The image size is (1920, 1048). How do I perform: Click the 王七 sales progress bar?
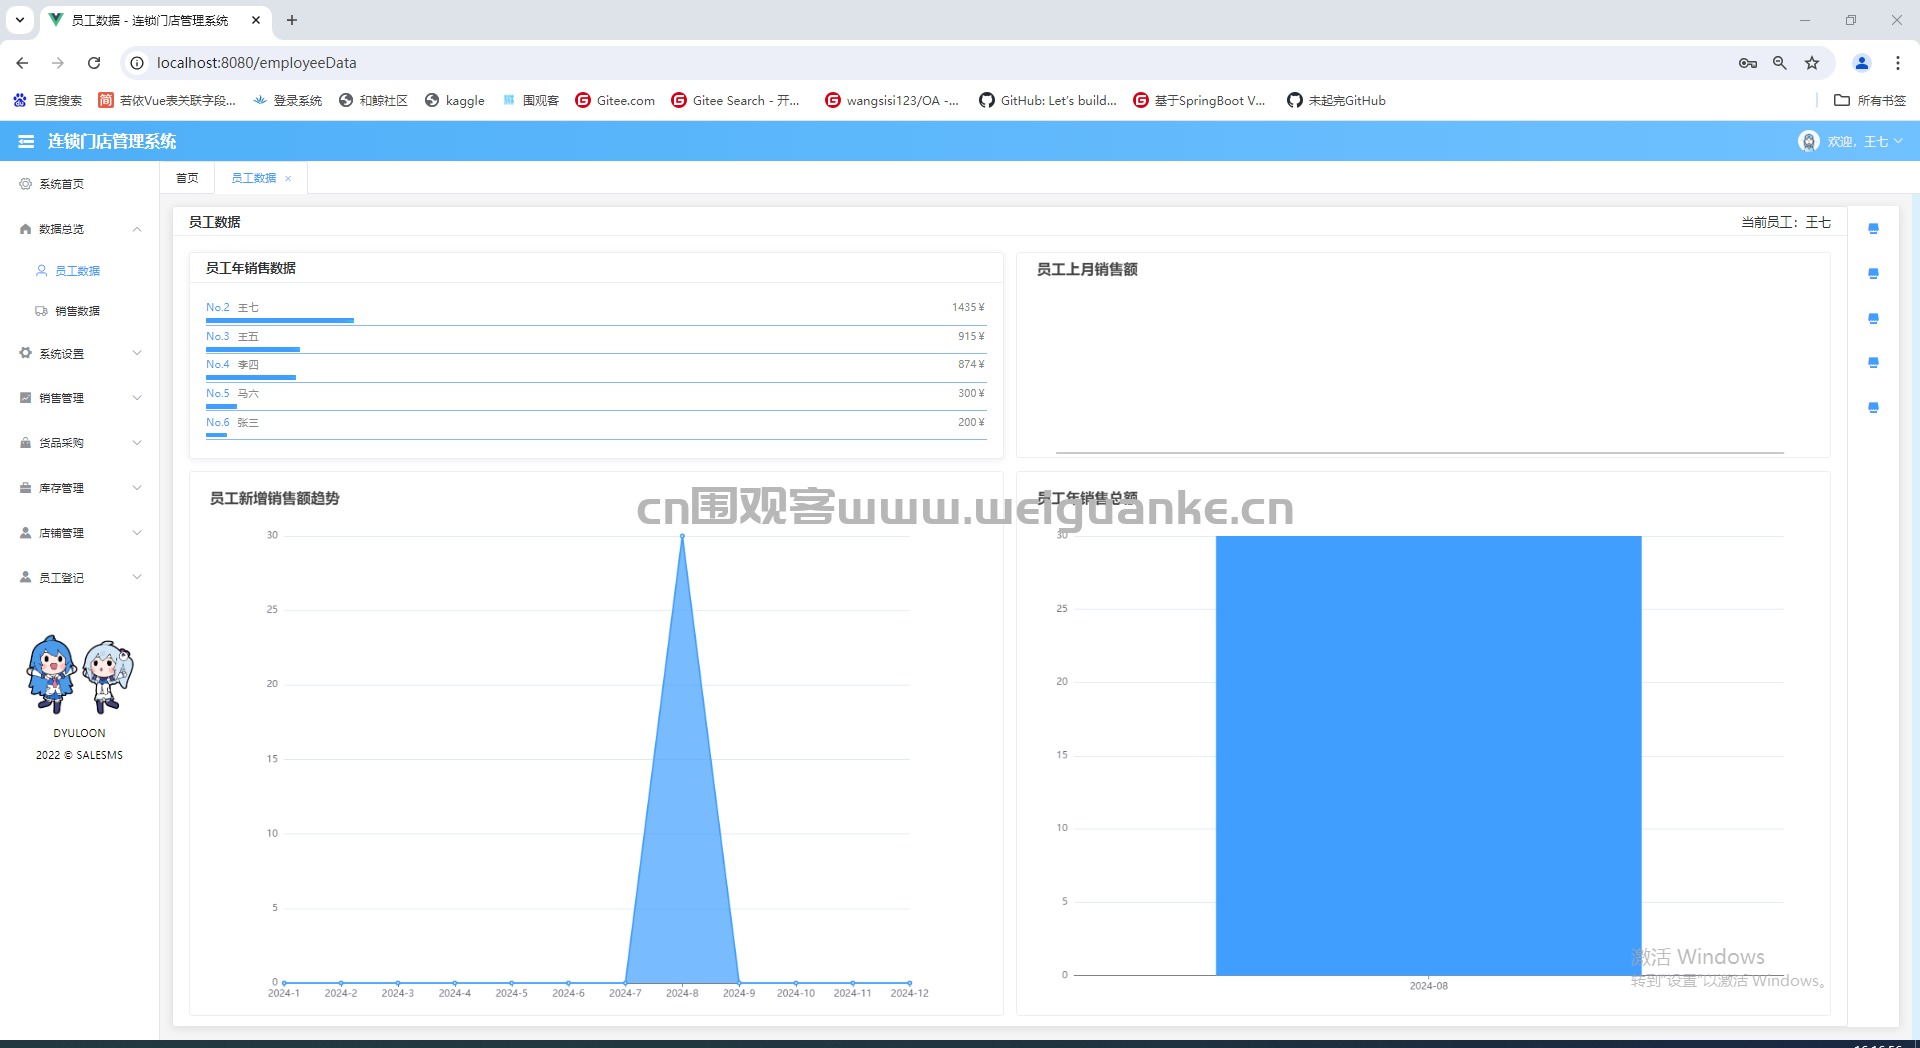click(280, 321)
